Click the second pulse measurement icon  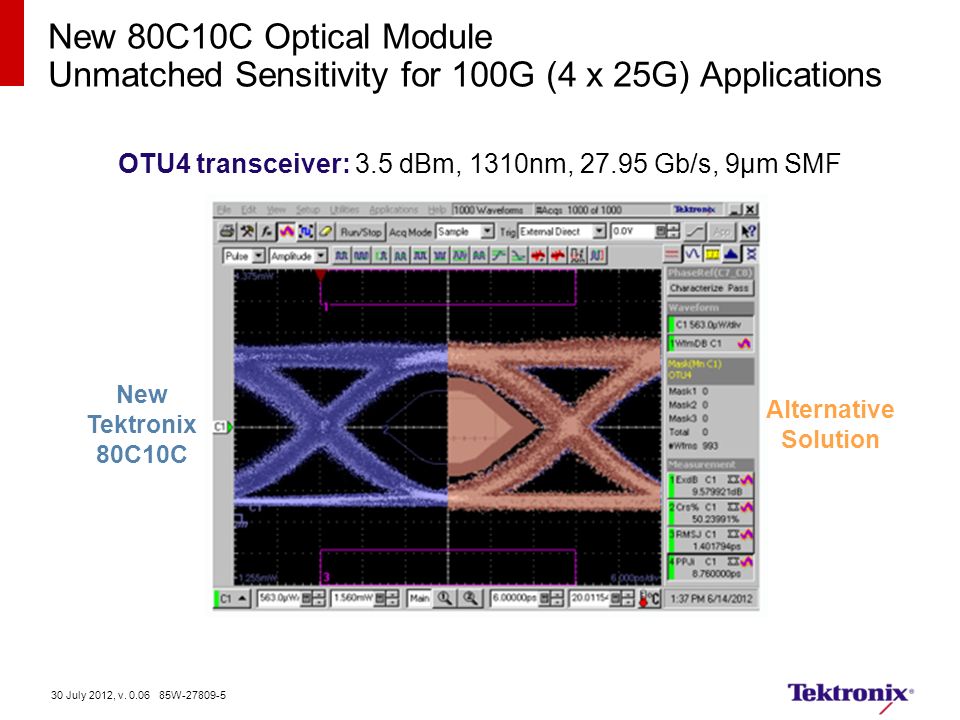361,255
